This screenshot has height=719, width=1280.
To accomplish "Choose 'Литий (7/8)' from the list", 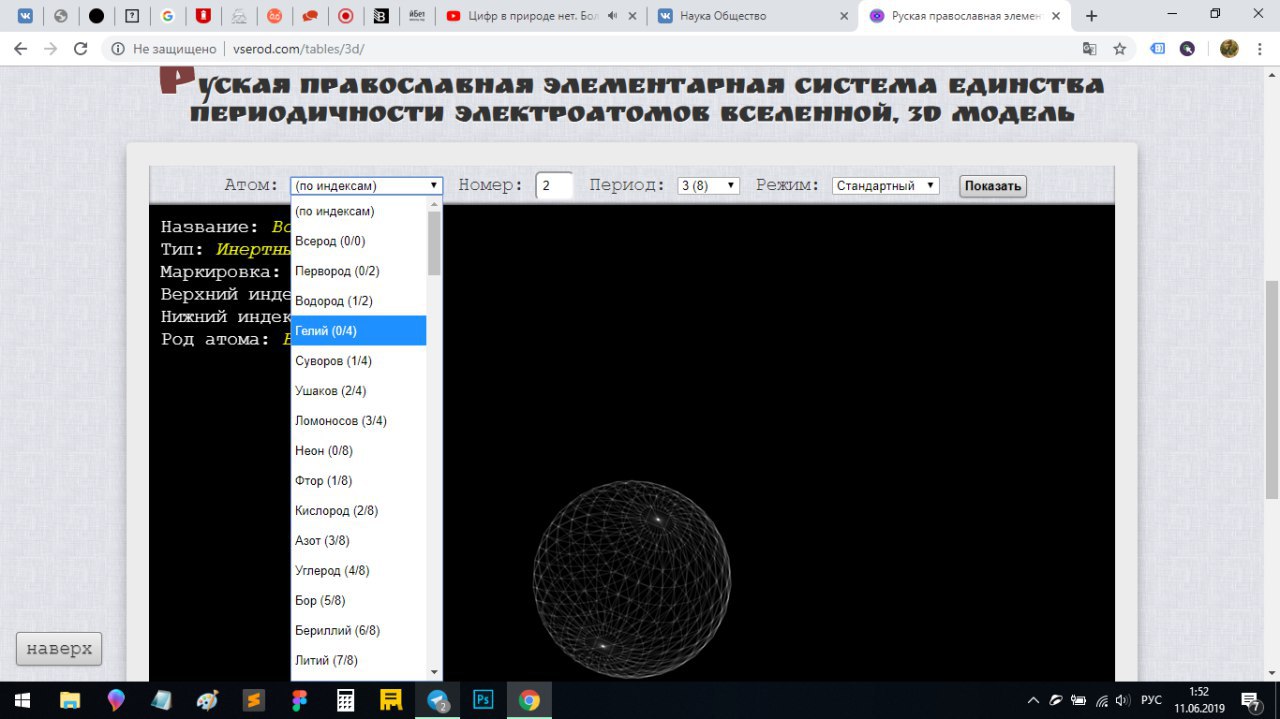I will (x=359, y=661).
